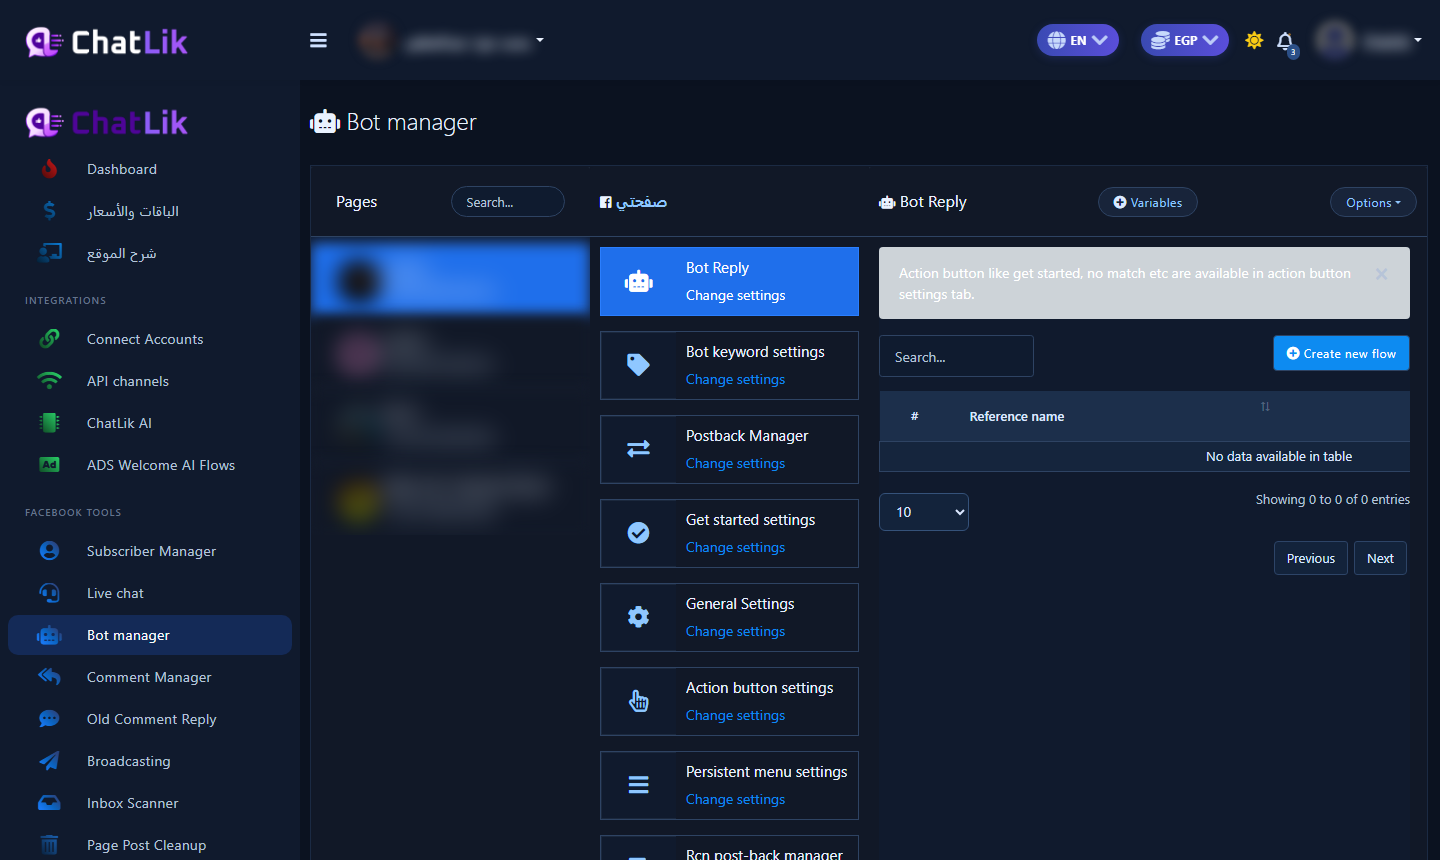Screen dimensions: 1440x860
Task: Focus the Pages search field
Action: click(x=508, y=202)
